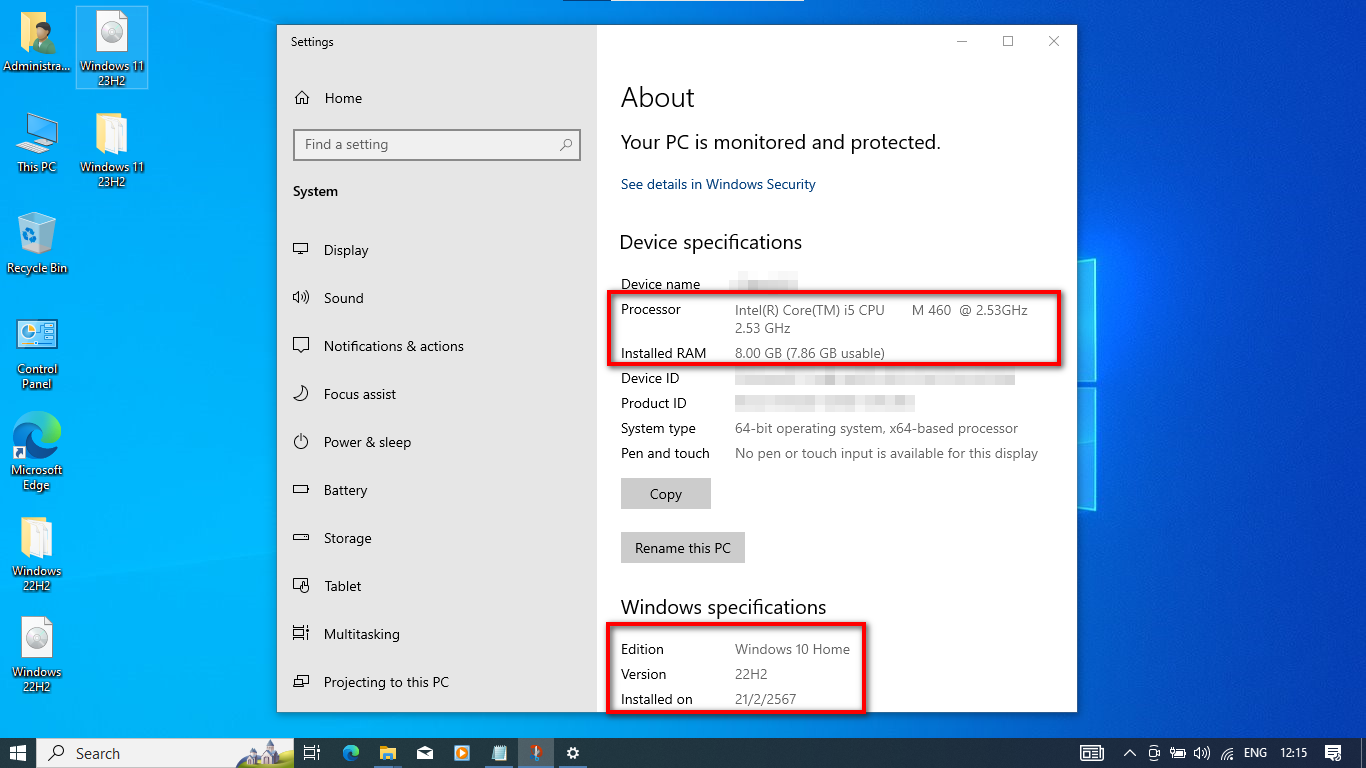Click the Windows 10 Home edition value
Screen dimensions: 1366x768
792,649
